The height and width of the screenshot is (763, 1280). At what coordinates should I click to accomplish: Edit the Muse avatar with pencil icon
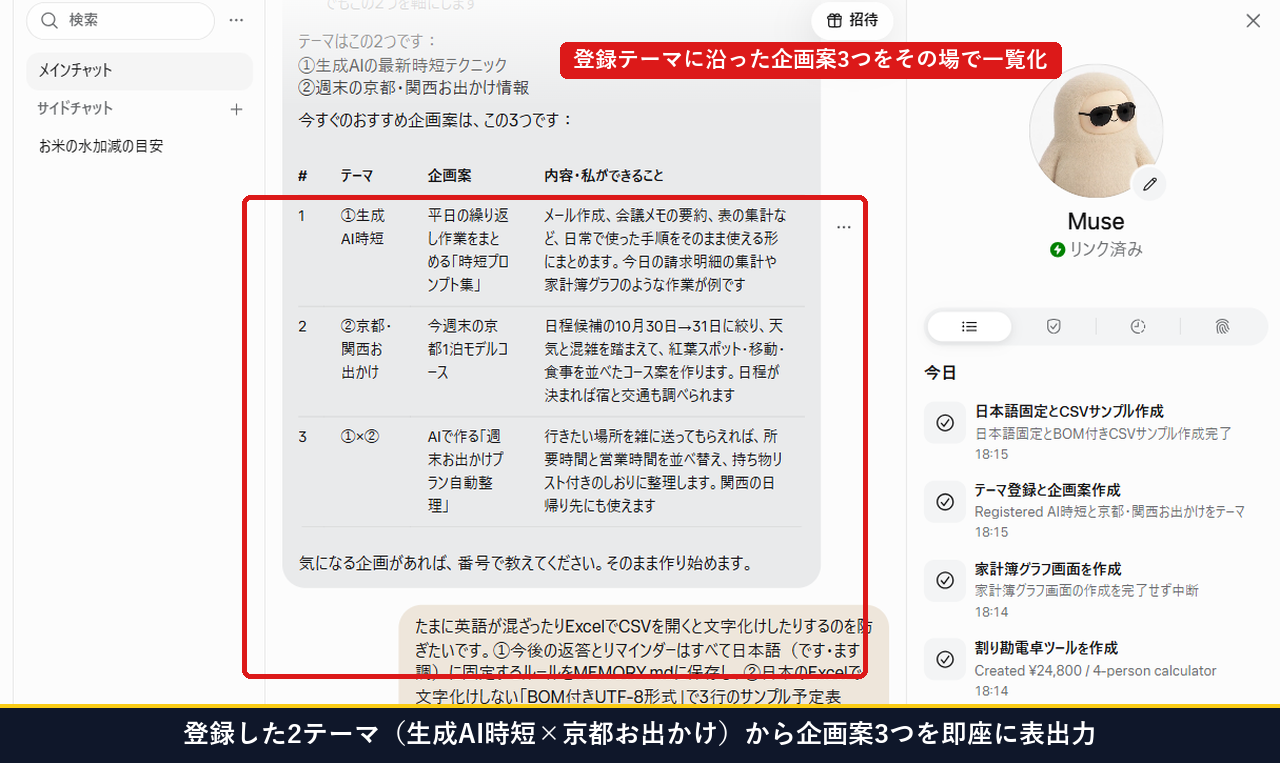pos(1150,184)
